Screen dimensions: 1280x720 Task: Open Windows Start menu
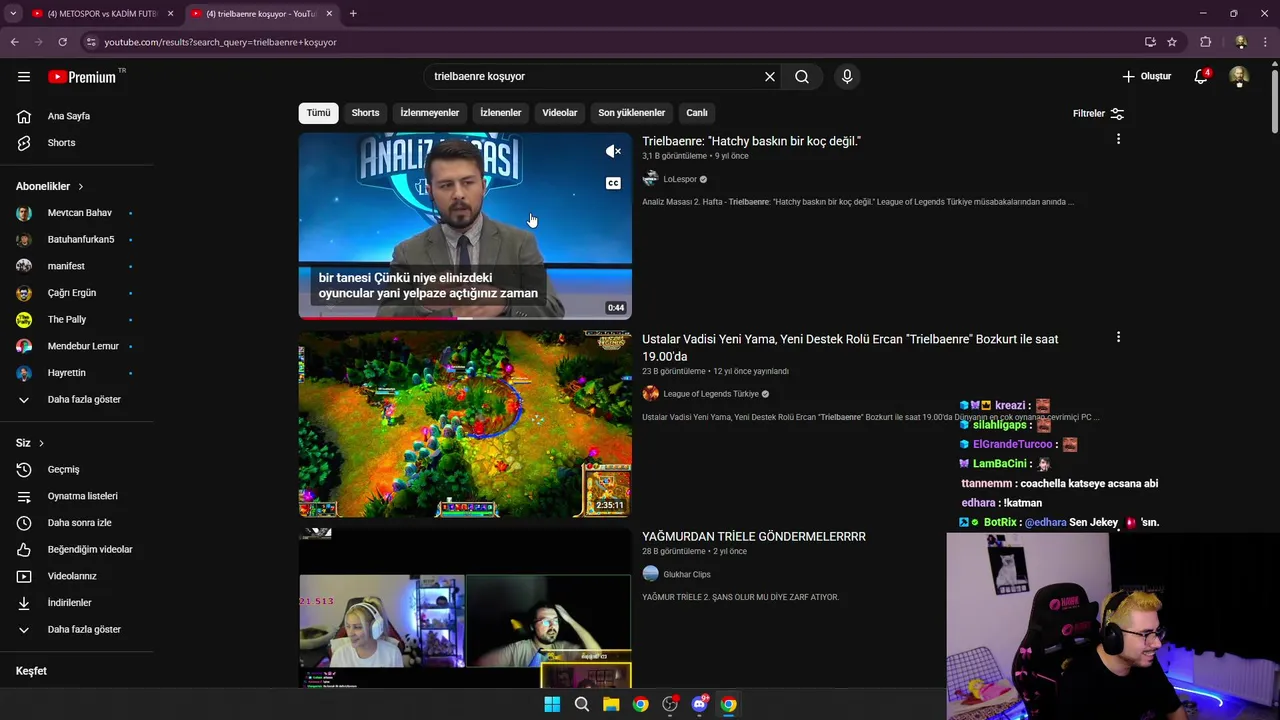(x=552, y=704)
